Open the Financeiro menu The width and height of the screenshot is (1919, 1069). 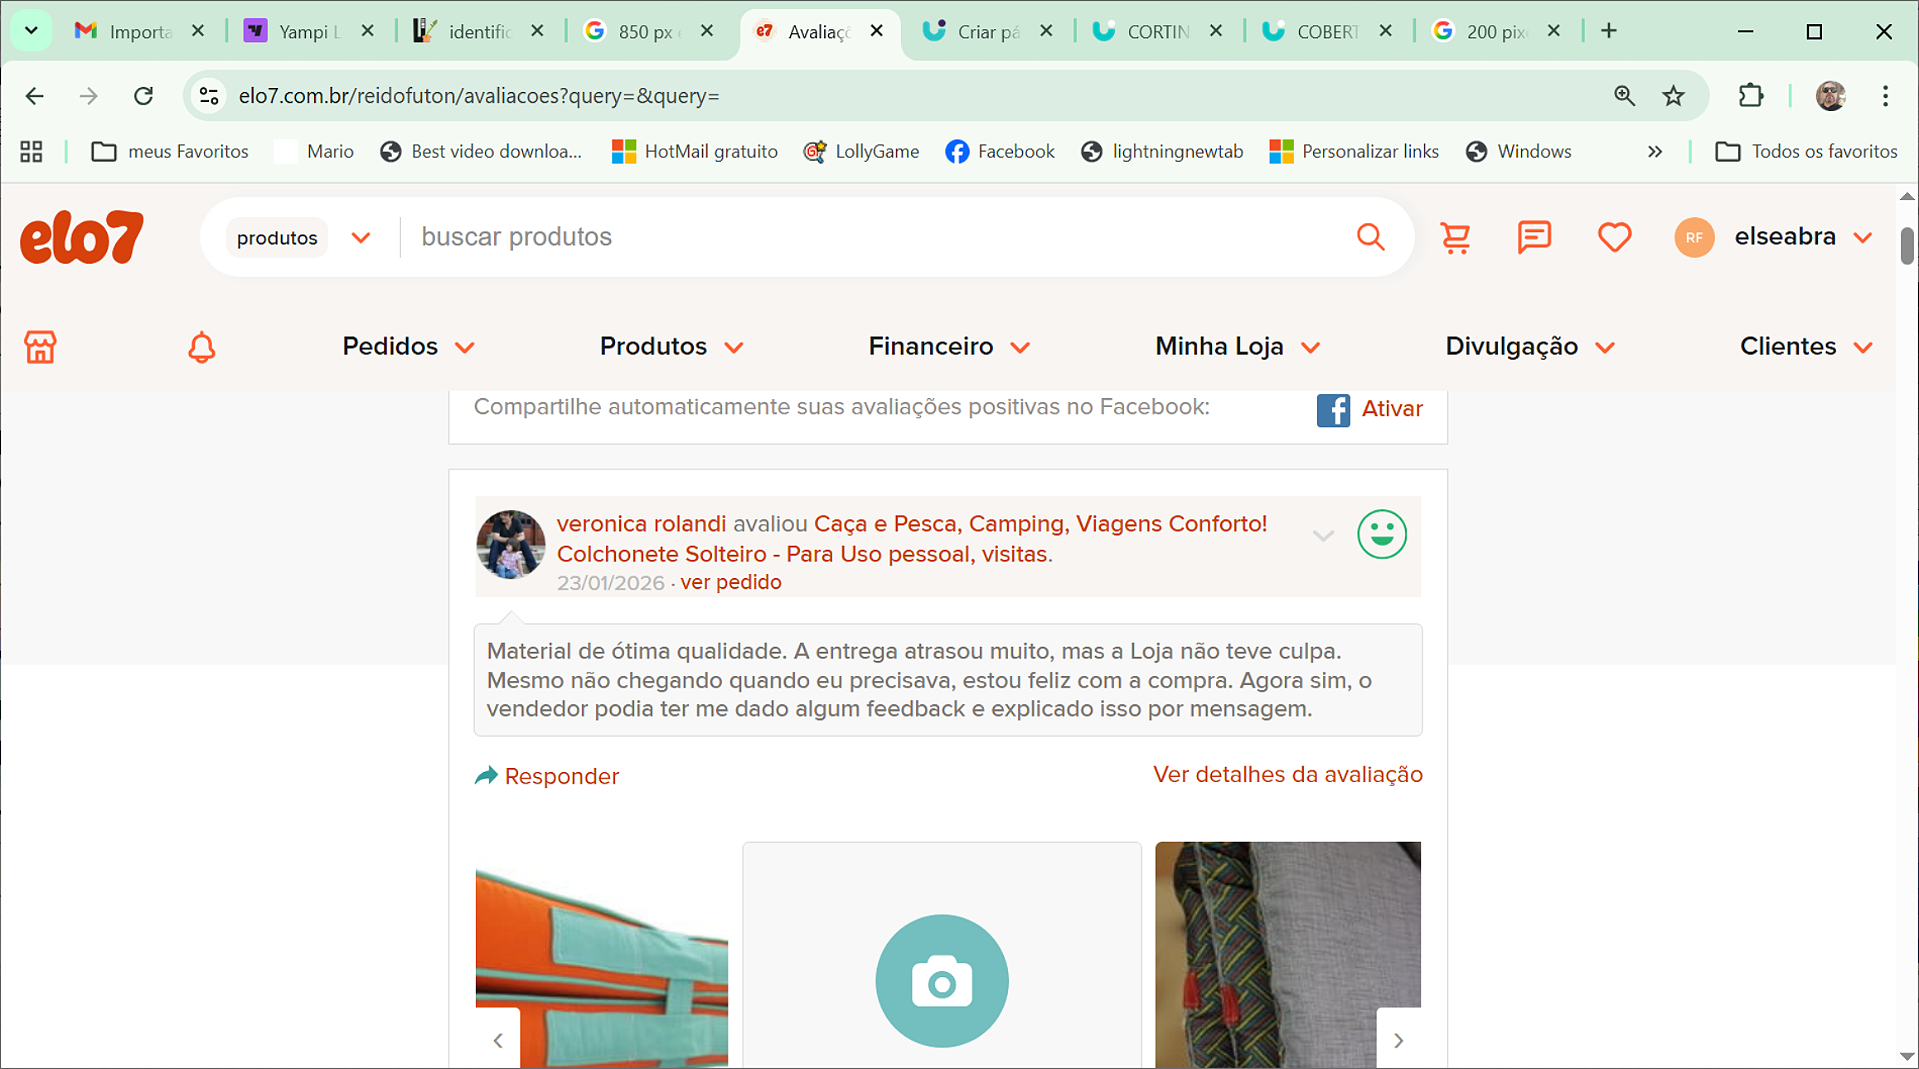coord(948,347)
